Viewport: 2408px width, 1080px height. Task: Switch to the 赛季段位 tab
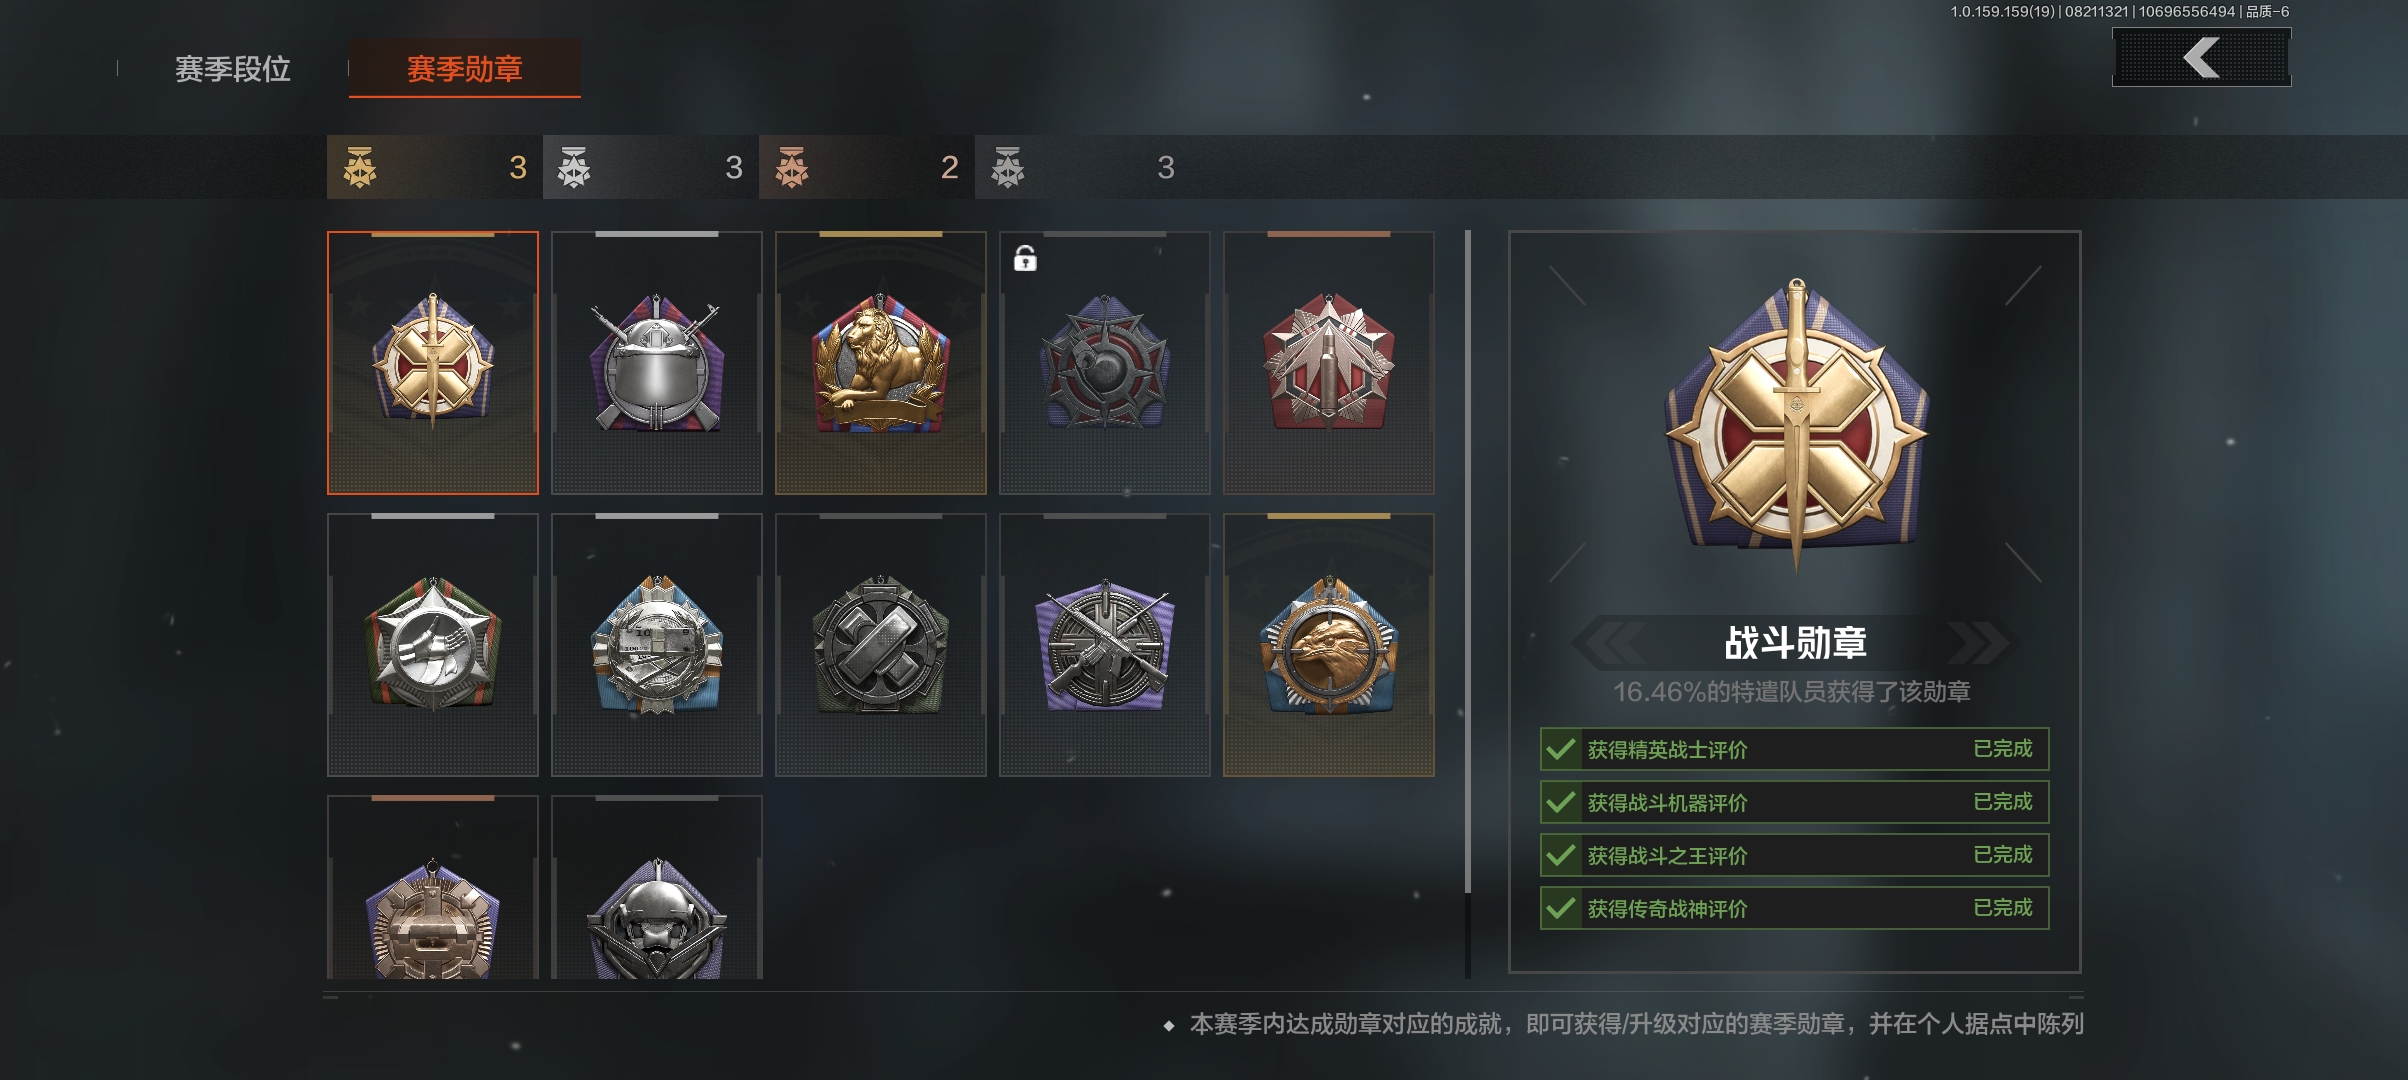(x=232, y=69)
